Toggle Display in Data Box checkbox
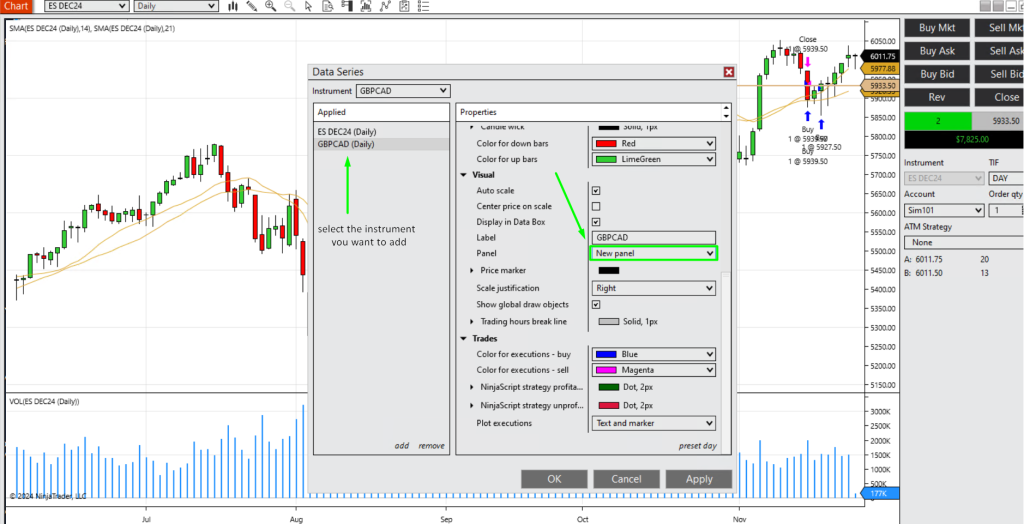The image size is (1024, 524). 596,222
